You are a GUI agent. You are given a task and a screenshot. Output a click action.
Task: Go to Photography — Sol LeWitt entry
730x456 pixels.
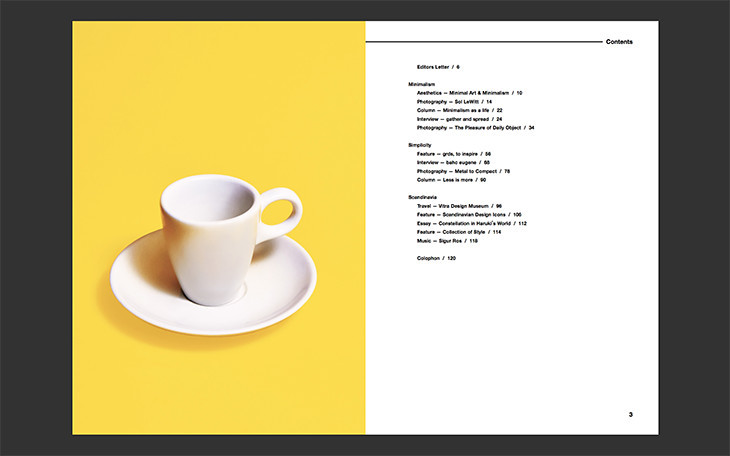pos(454,102)
